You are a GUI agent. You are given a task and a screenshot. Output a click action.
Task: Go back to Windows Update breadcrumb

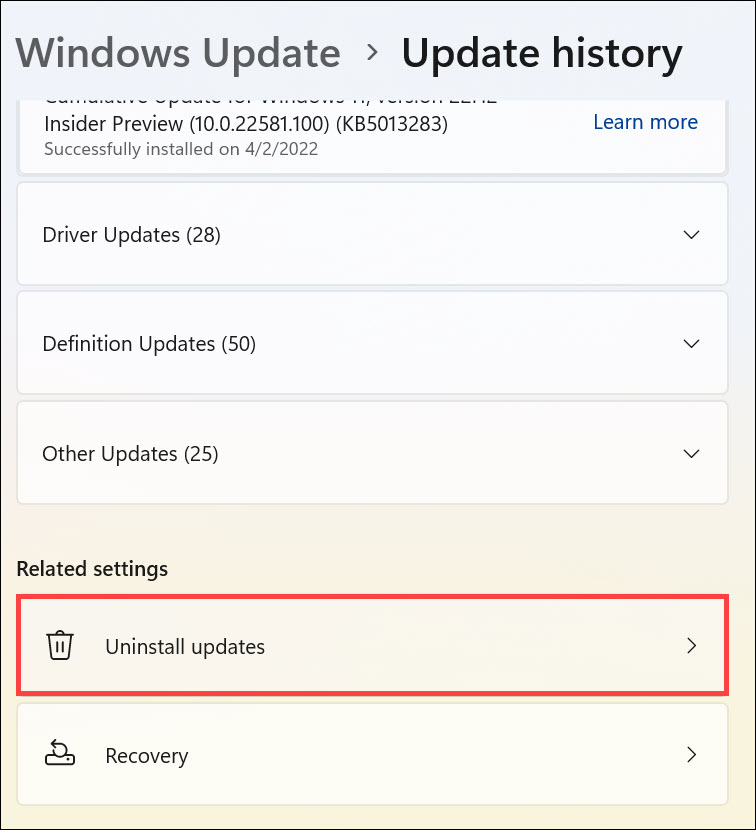click(x=178, y=52)
